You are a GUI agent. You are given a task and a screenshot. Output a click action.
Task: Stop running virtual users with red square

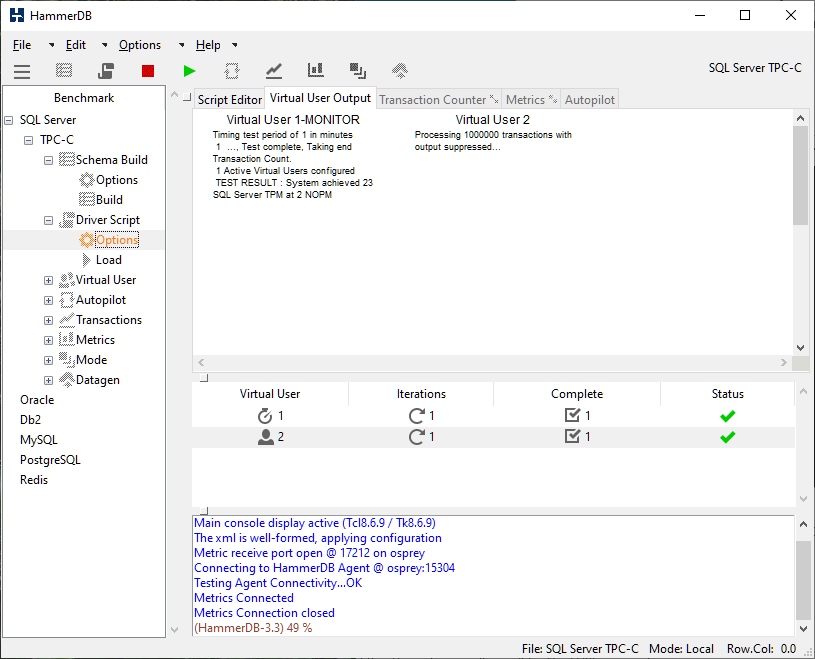pyautogui.click(x=148, y=71)
